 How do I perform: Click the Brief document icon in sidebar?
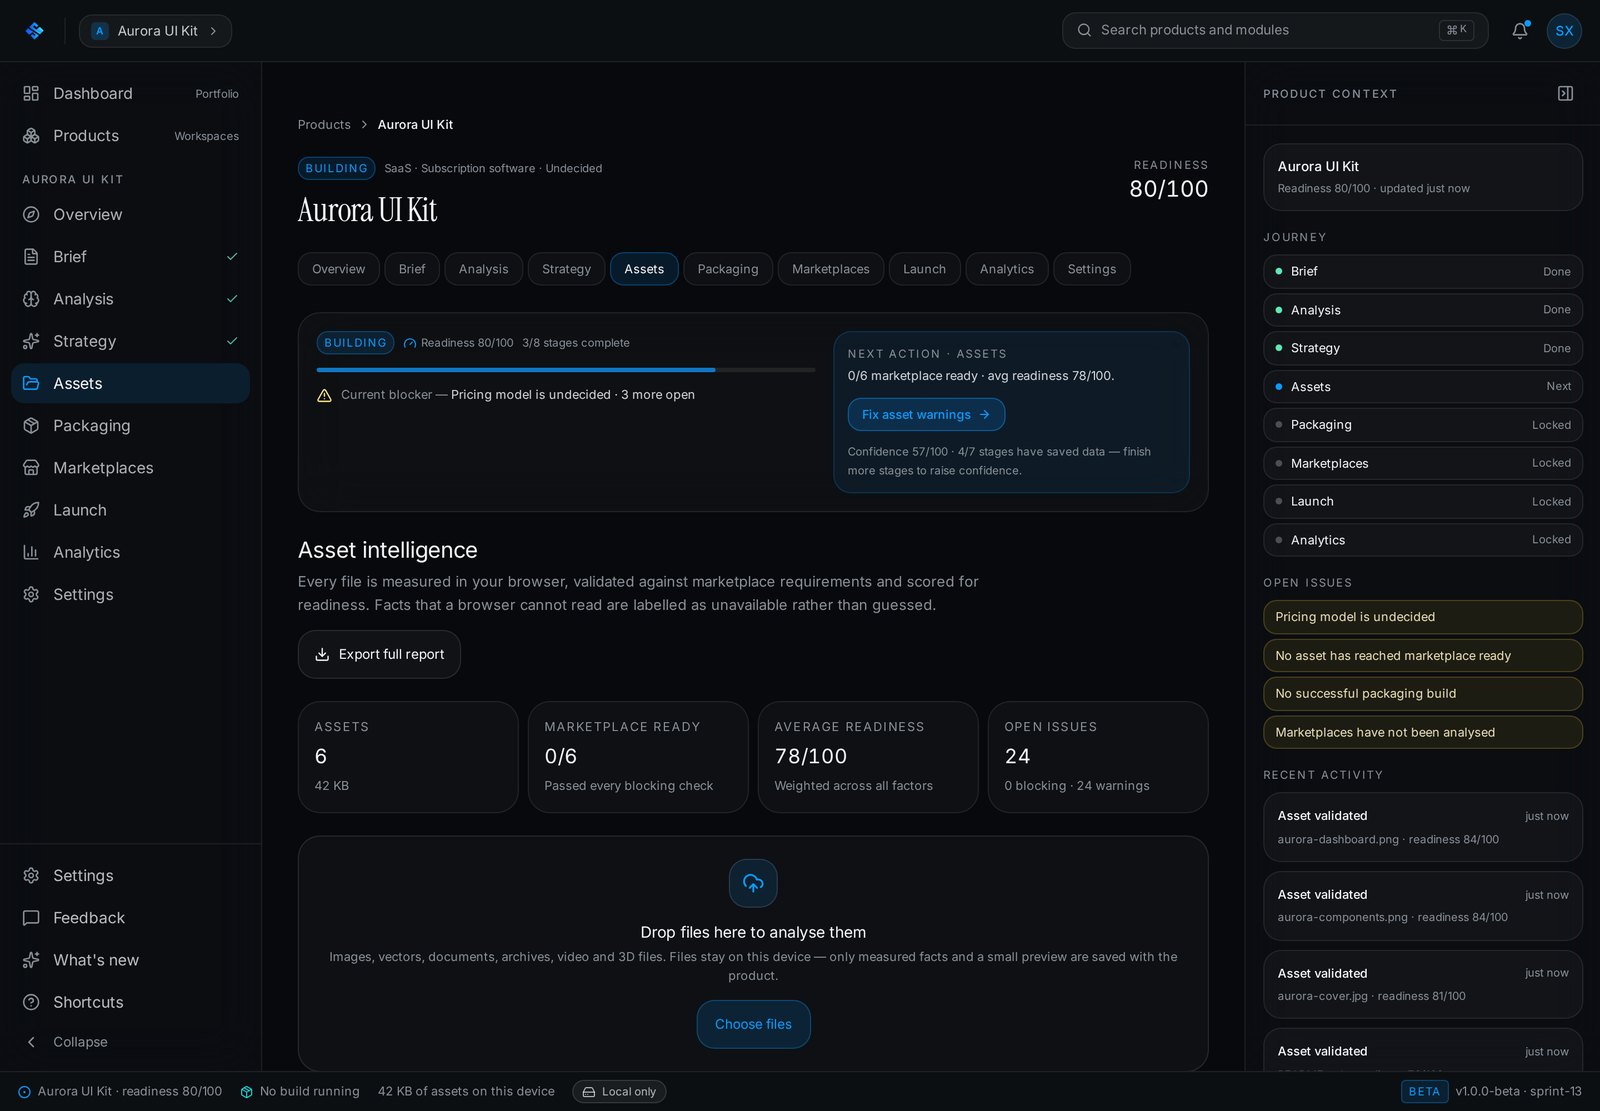(31, 257)
